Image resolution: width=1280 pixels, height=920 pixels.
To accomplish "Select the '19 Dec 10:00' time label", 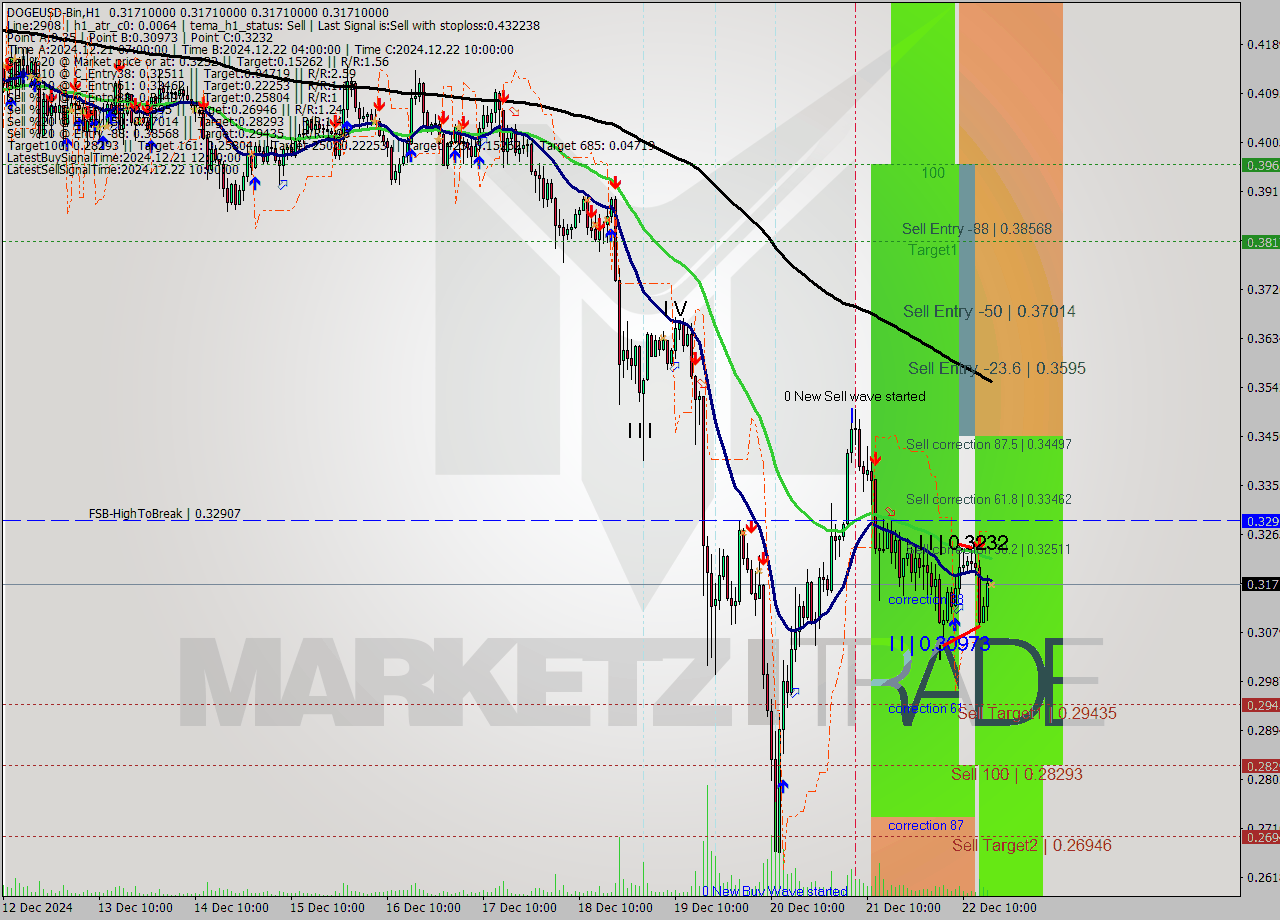I will 709,907.
